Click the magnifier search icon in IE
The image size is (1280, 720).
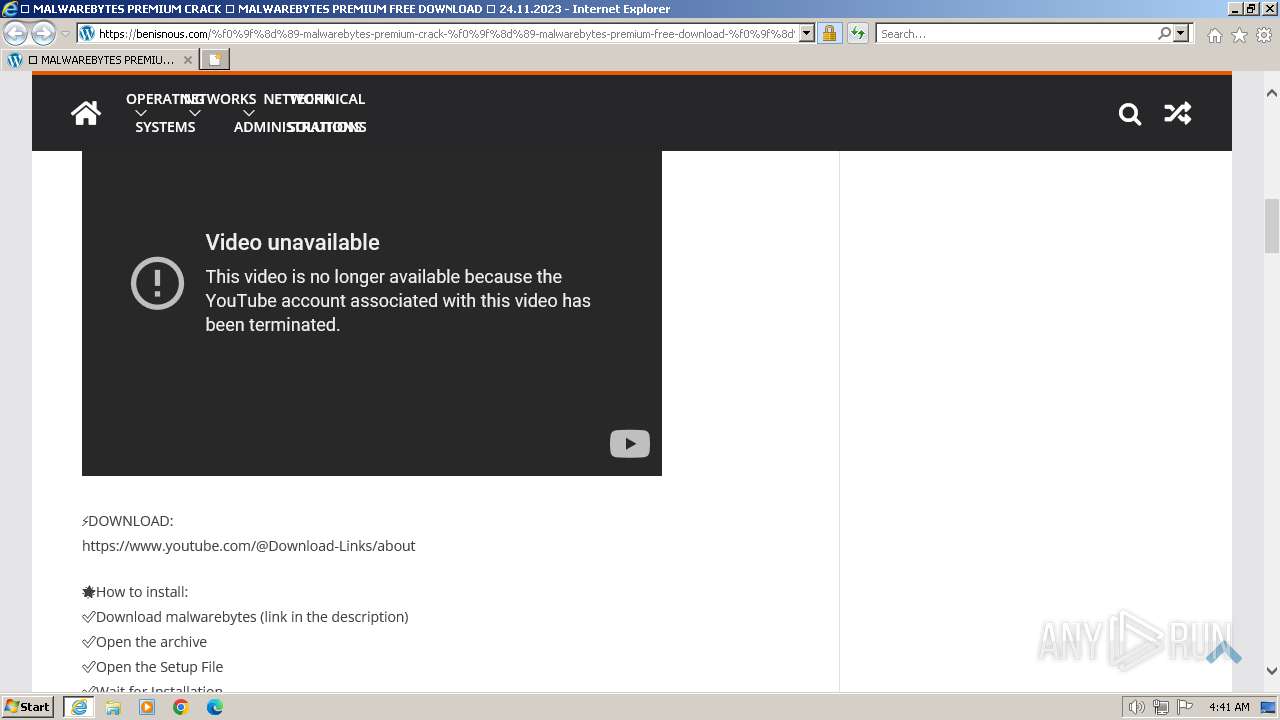point(1164,34)
